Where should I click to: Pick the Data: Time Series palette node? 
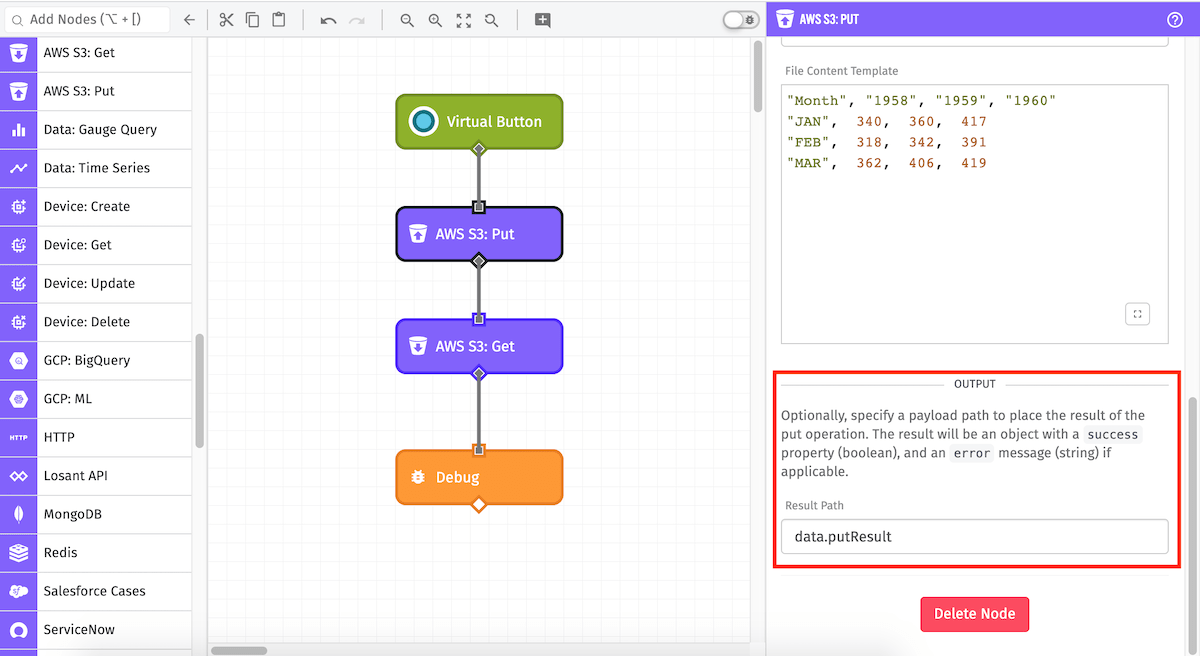tap(96, 168)
